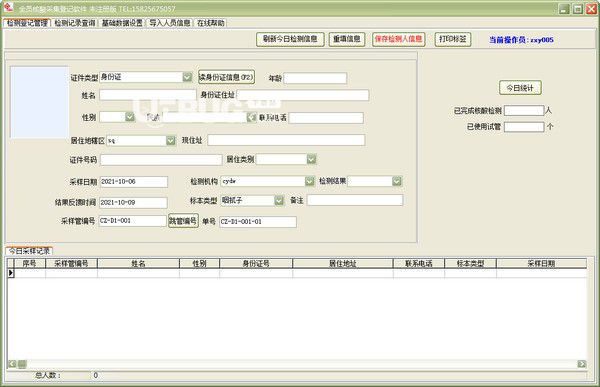
Task: Click the horizontal scrollbar right arrow
Action: (582, 364)
